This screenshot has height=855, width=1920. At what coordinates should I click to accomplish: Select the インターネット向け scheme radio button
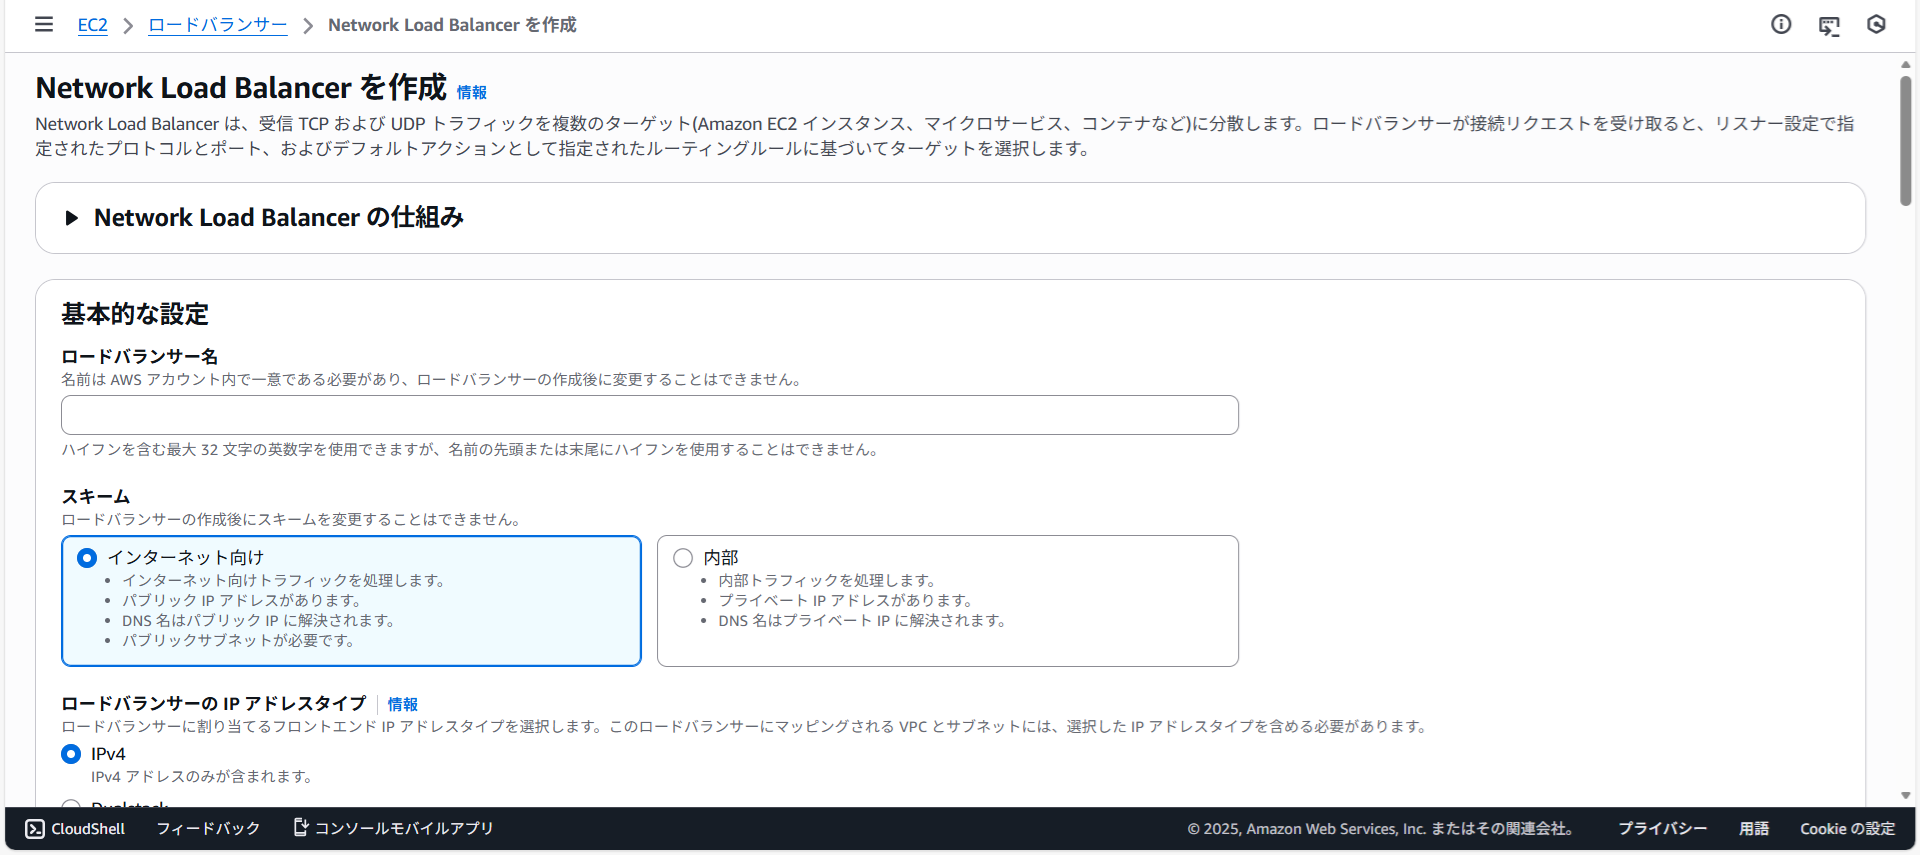click(87, 558)
